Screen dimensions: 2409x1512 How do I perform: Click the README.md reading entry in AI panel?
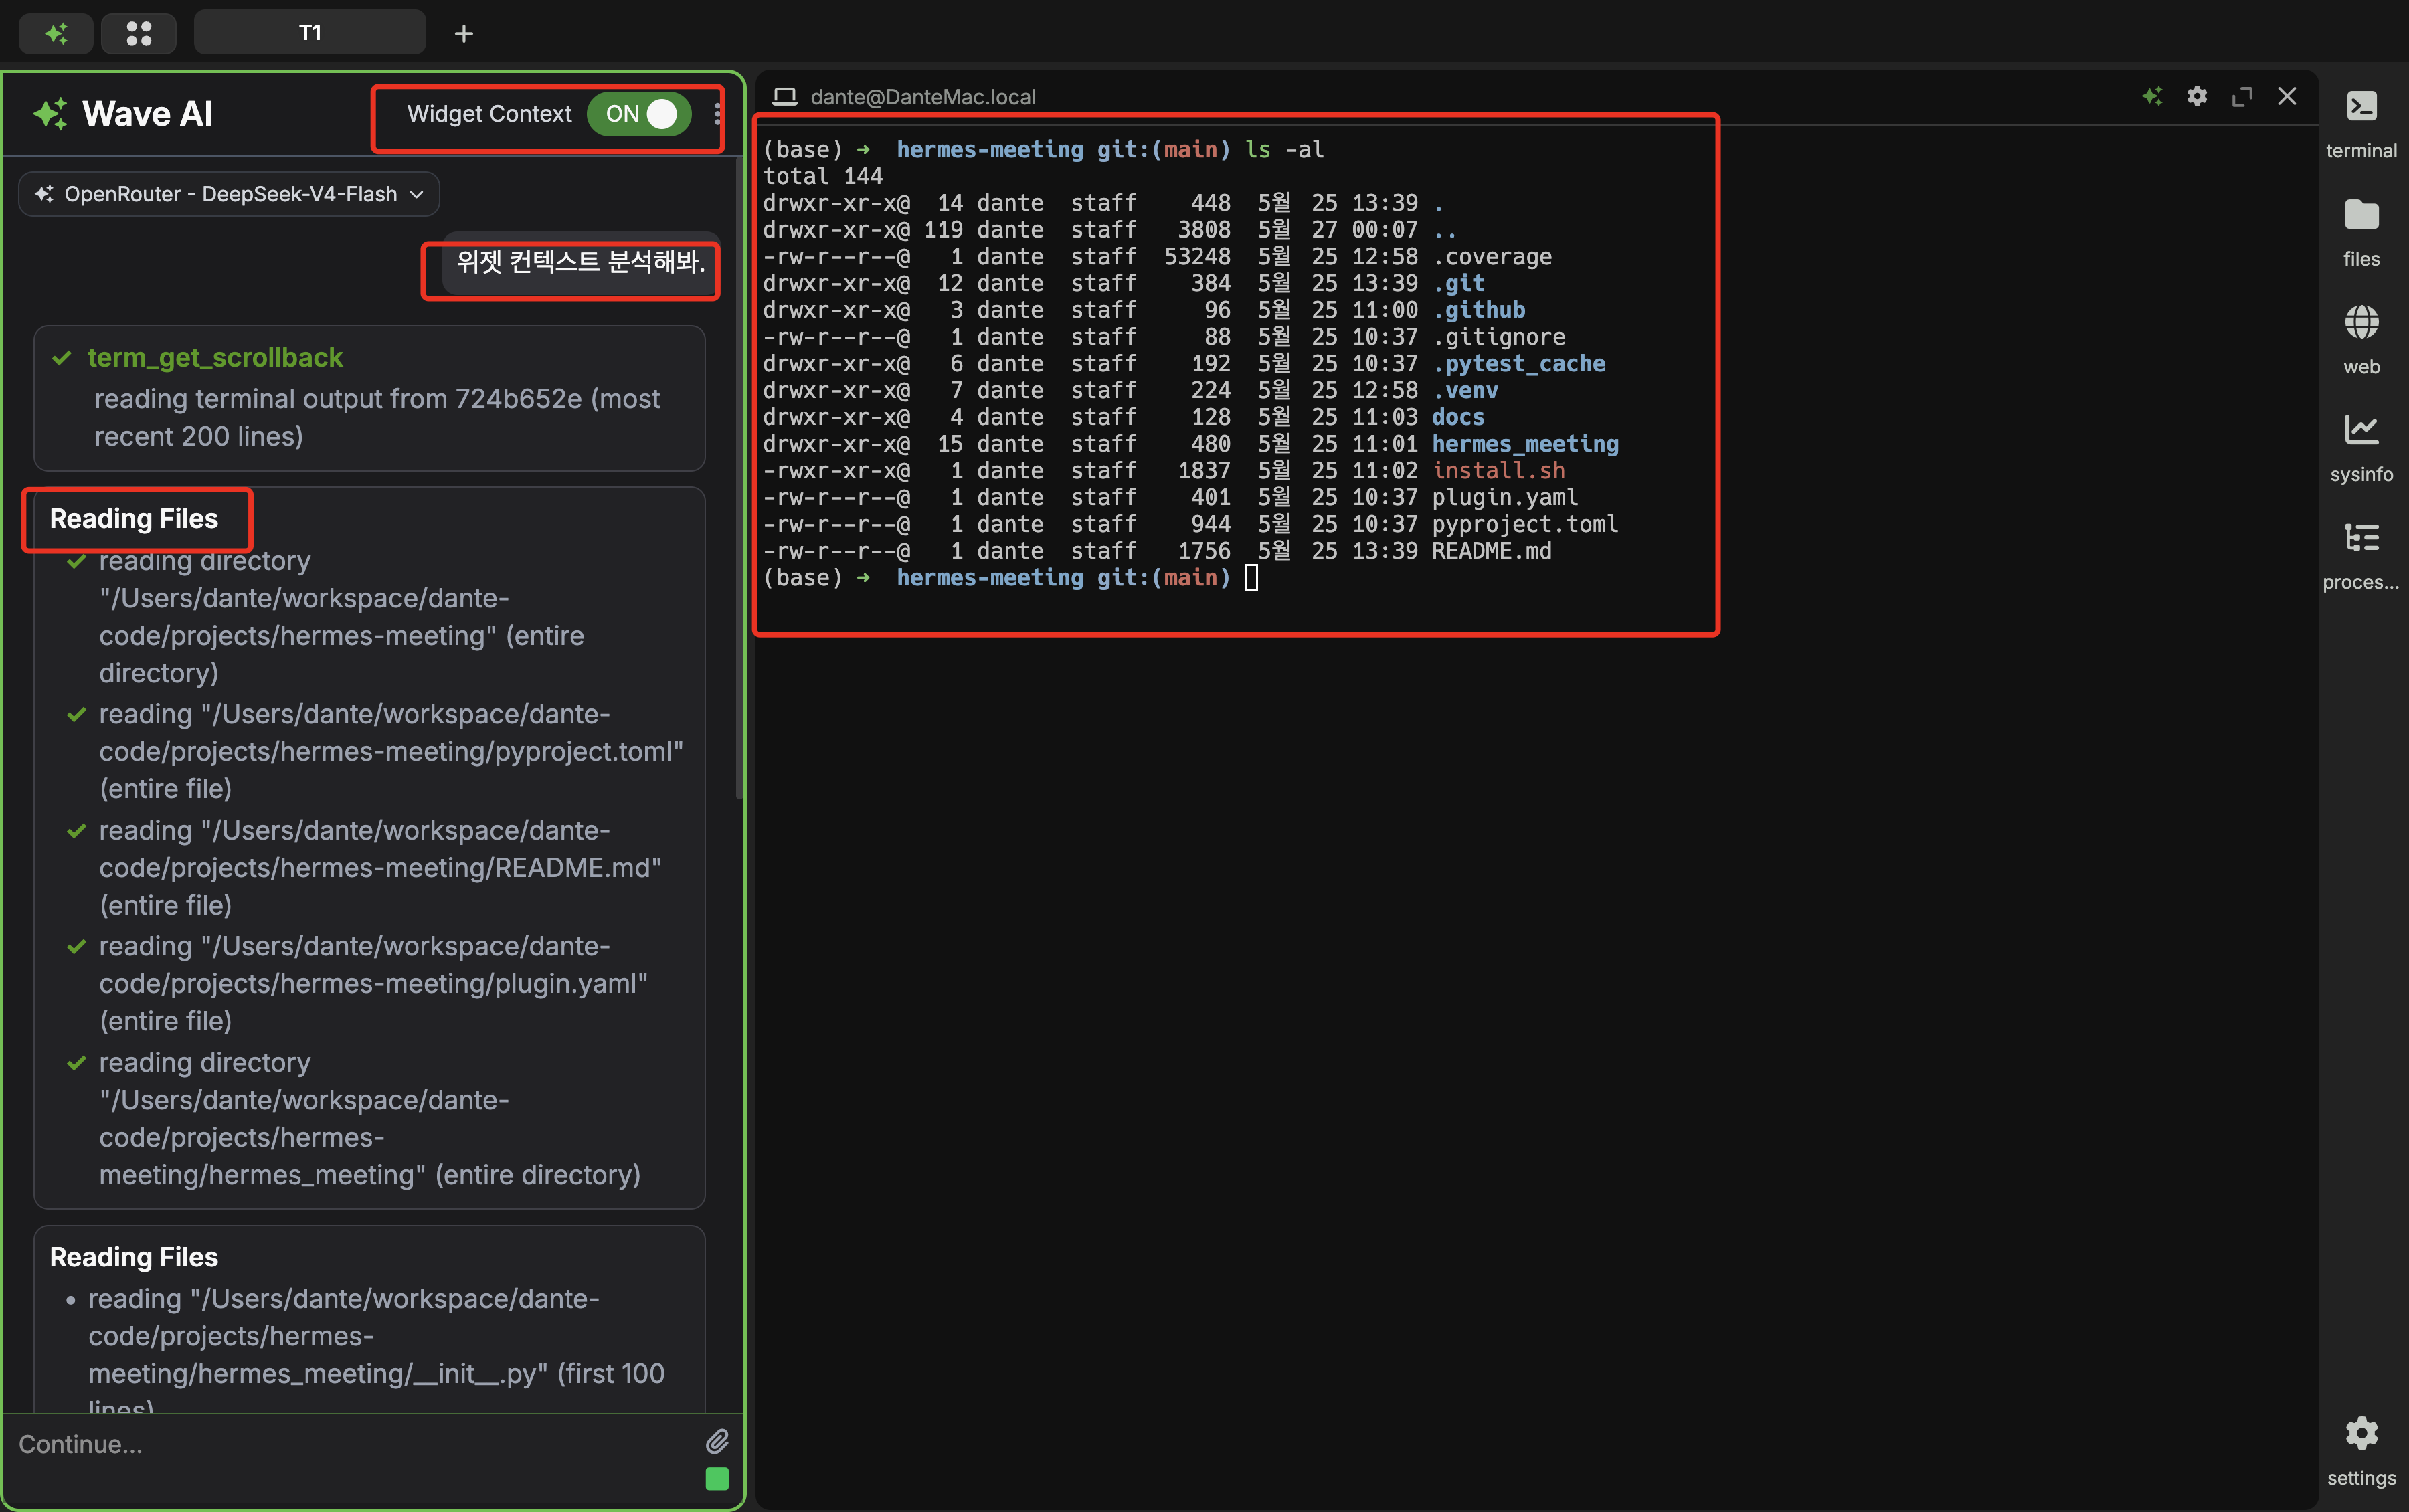click(380, 867)
